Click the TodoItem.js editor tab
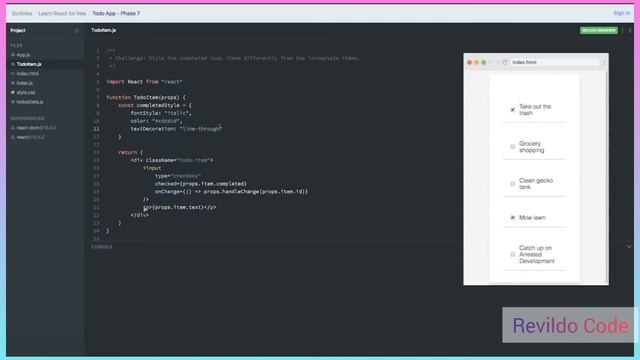Screen dimensions: 640x360 coord(103,30)
